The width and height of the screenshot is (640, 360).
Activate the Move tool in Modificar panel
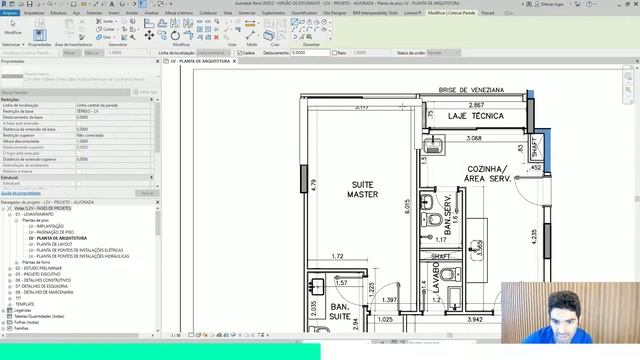(149, 36)
